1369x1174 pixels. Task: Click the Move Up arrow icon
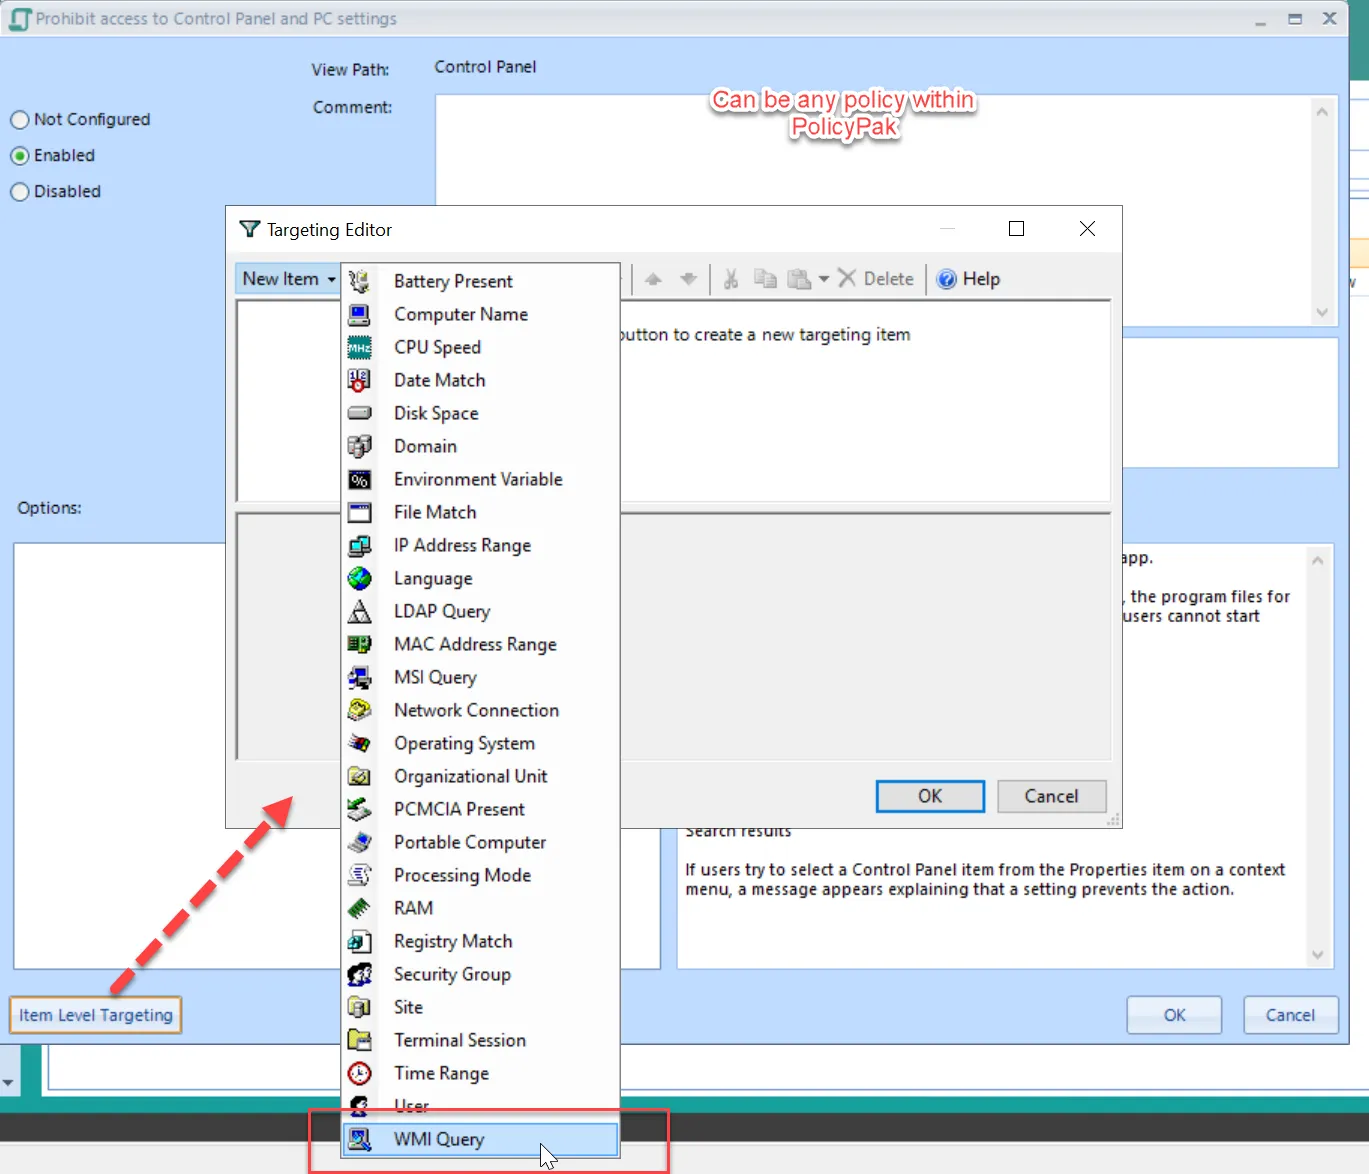pos(653,279)
